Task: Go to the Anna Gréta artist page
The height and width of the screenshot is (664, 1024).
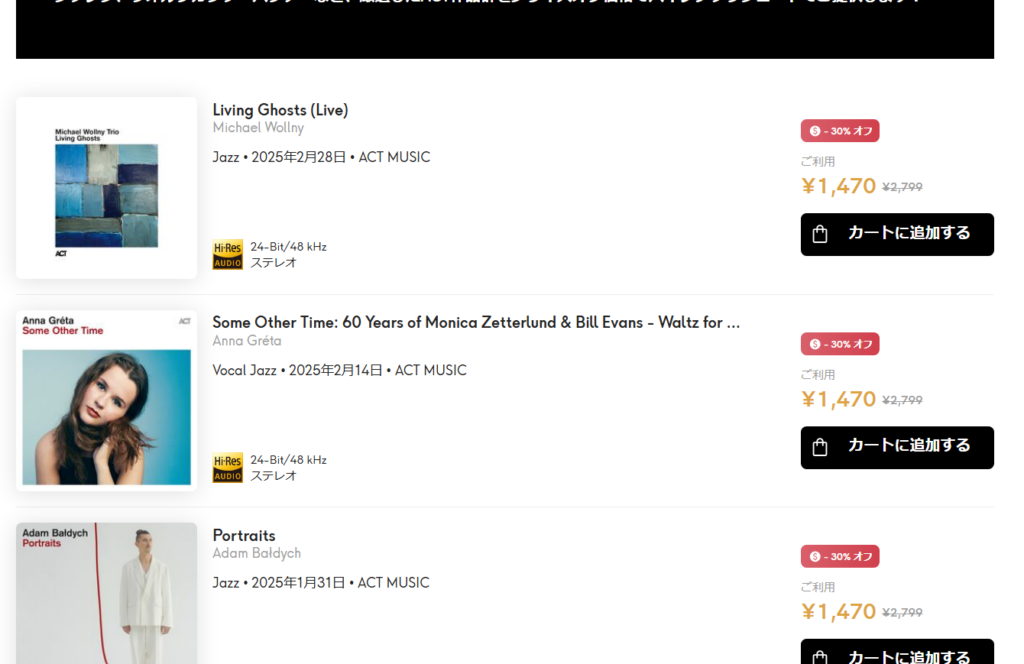Action: 247,341
